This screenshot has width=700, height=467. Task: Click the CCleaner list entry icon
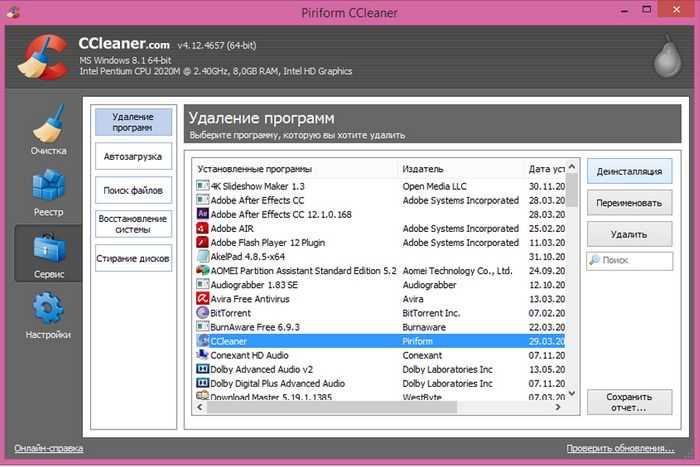click(x=203, y=341)
